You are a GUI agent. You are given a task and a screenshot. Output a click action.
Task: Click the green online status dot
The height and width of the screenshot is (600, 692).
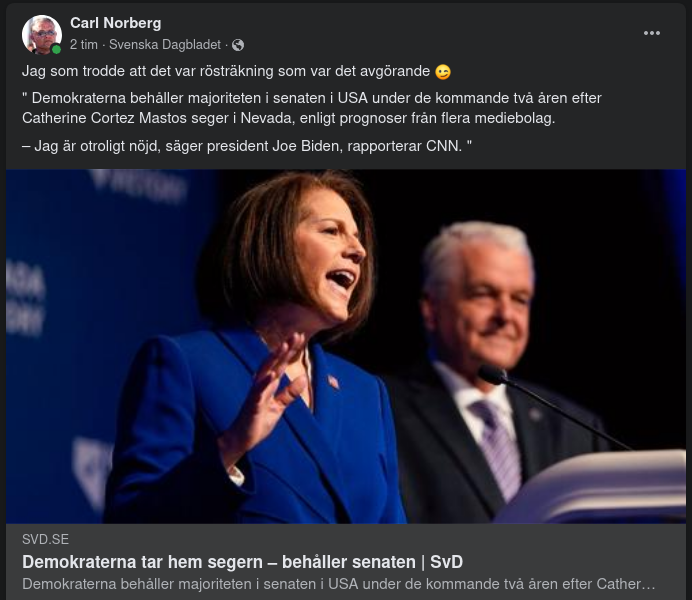[57, 49]
